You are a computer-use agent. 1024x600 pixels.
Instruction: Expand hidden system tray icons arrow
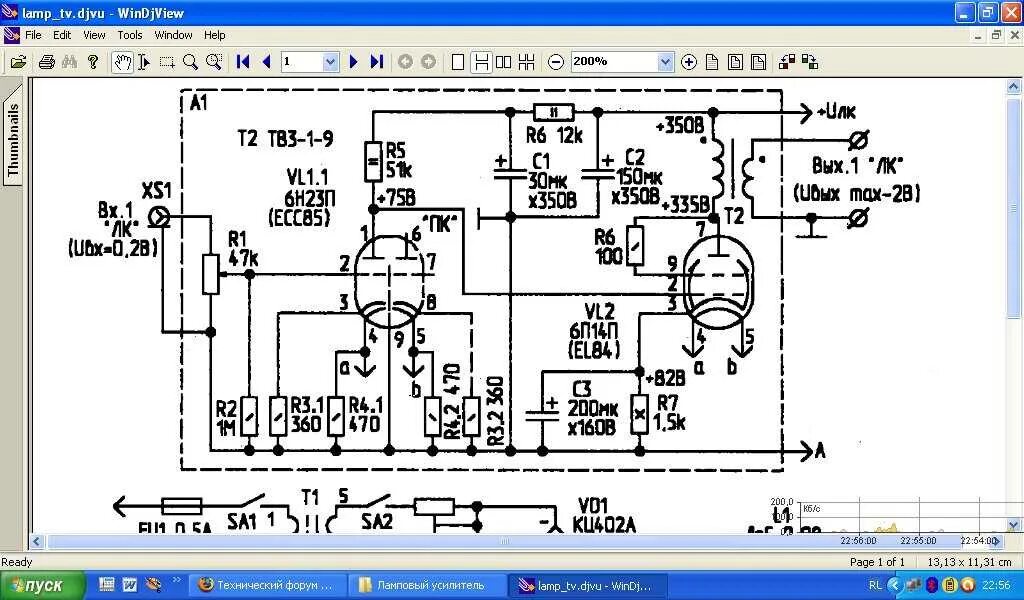895,586
